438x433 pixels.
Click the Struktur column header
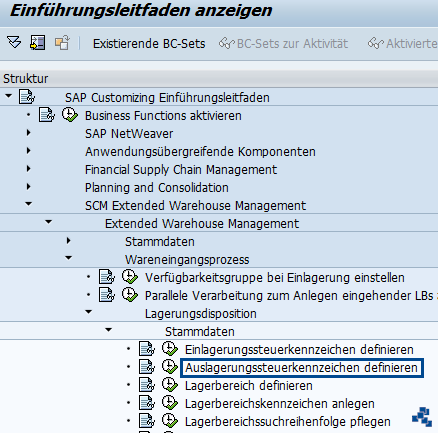(219, 79)
